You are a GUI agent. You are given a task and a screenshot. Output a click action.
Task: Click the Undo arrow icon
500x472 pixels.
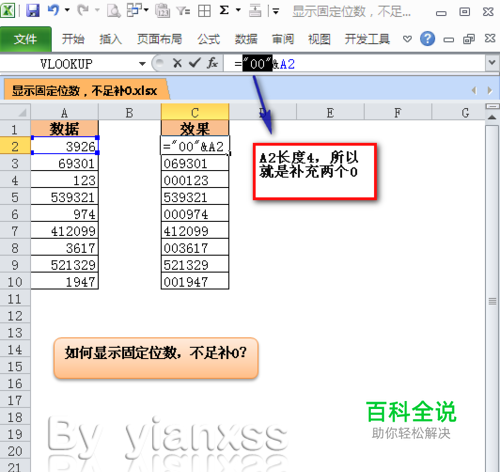[x=53, y=10]
